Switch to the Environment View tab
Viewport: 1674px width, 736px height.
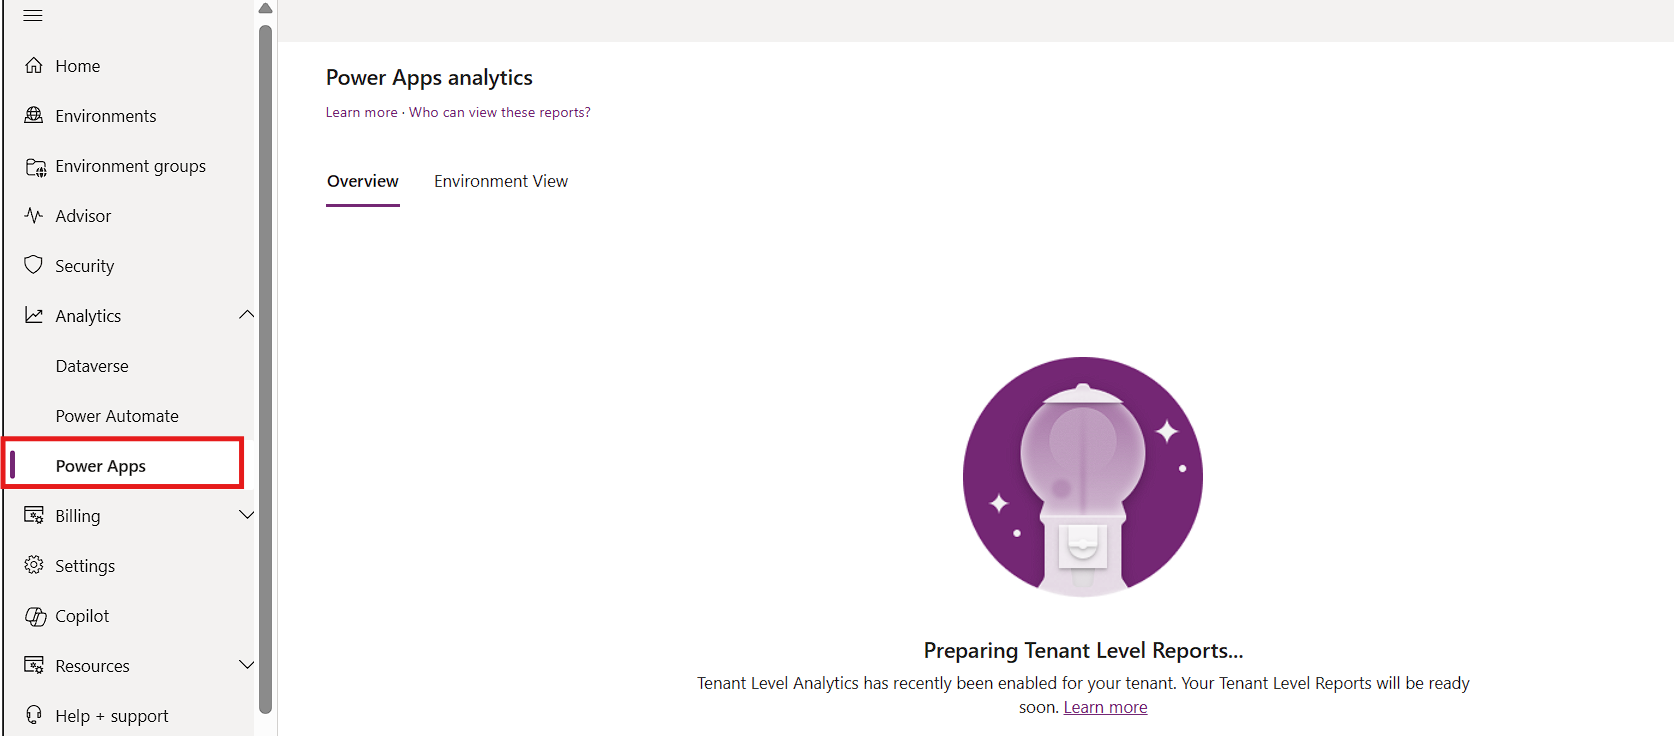coord(500,181)
